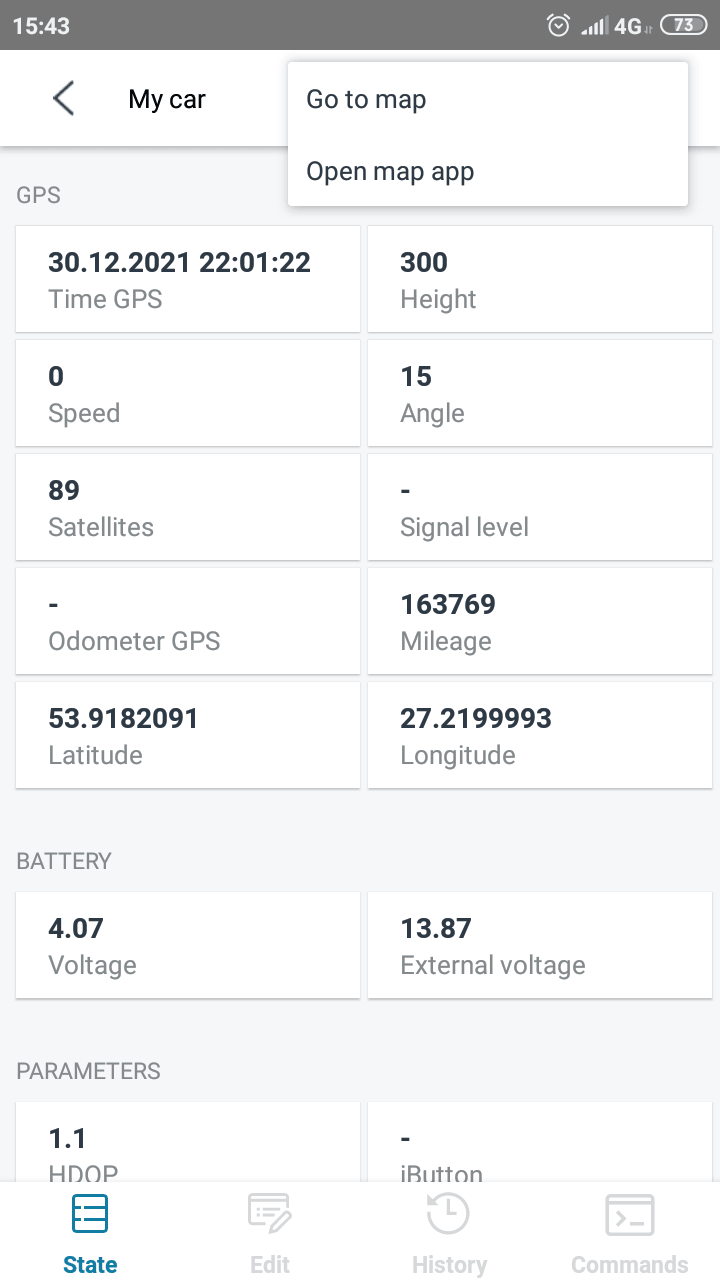Open the Edit tab pencil icon
720x1280 pixels.
[270, 1214]
